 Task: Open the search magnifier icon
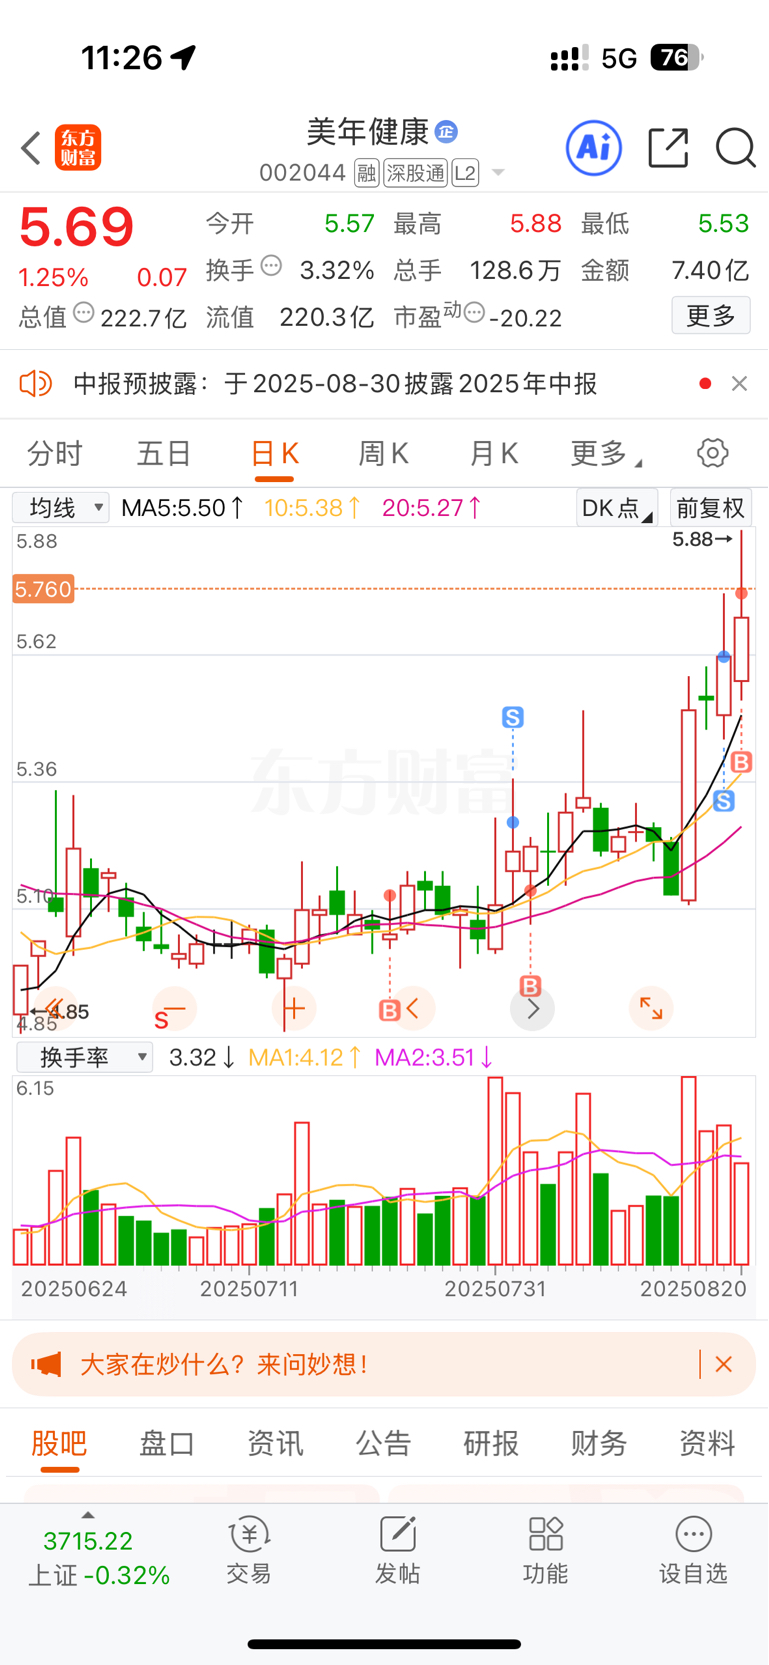(x=735, y=148)
